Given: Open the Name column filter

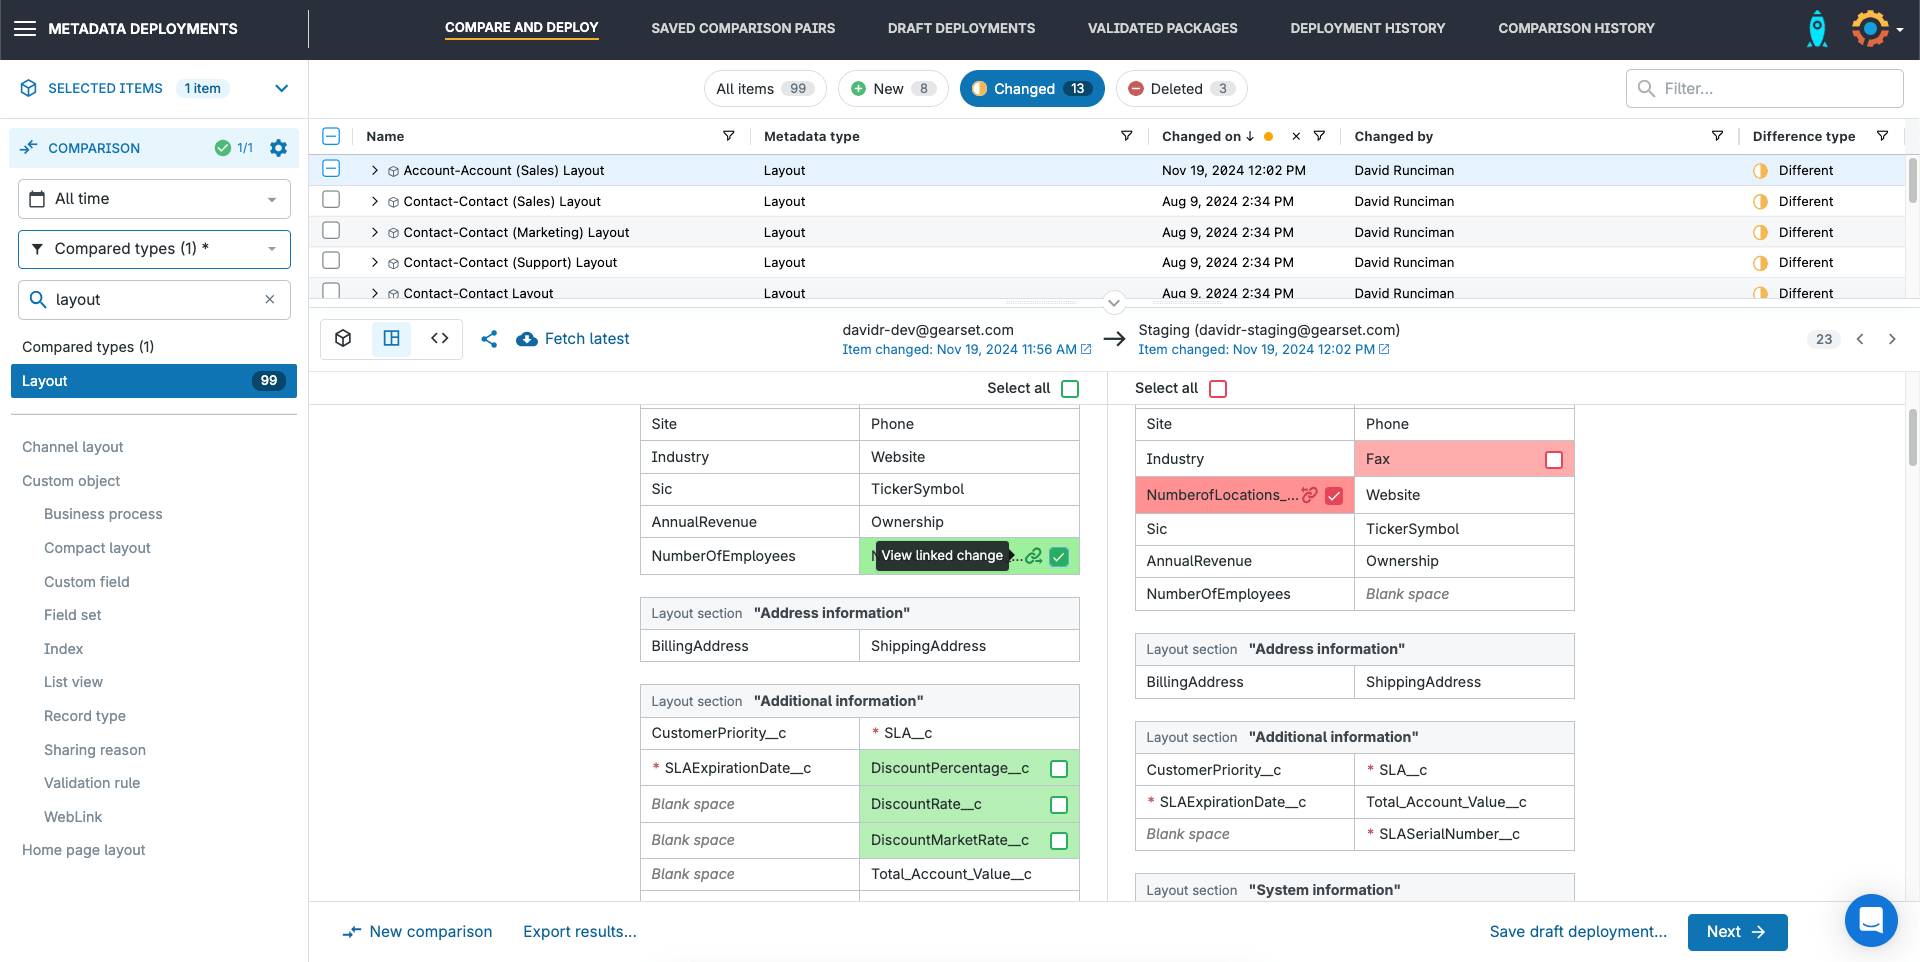Looking at the screenshot, I should coord(728,136).
